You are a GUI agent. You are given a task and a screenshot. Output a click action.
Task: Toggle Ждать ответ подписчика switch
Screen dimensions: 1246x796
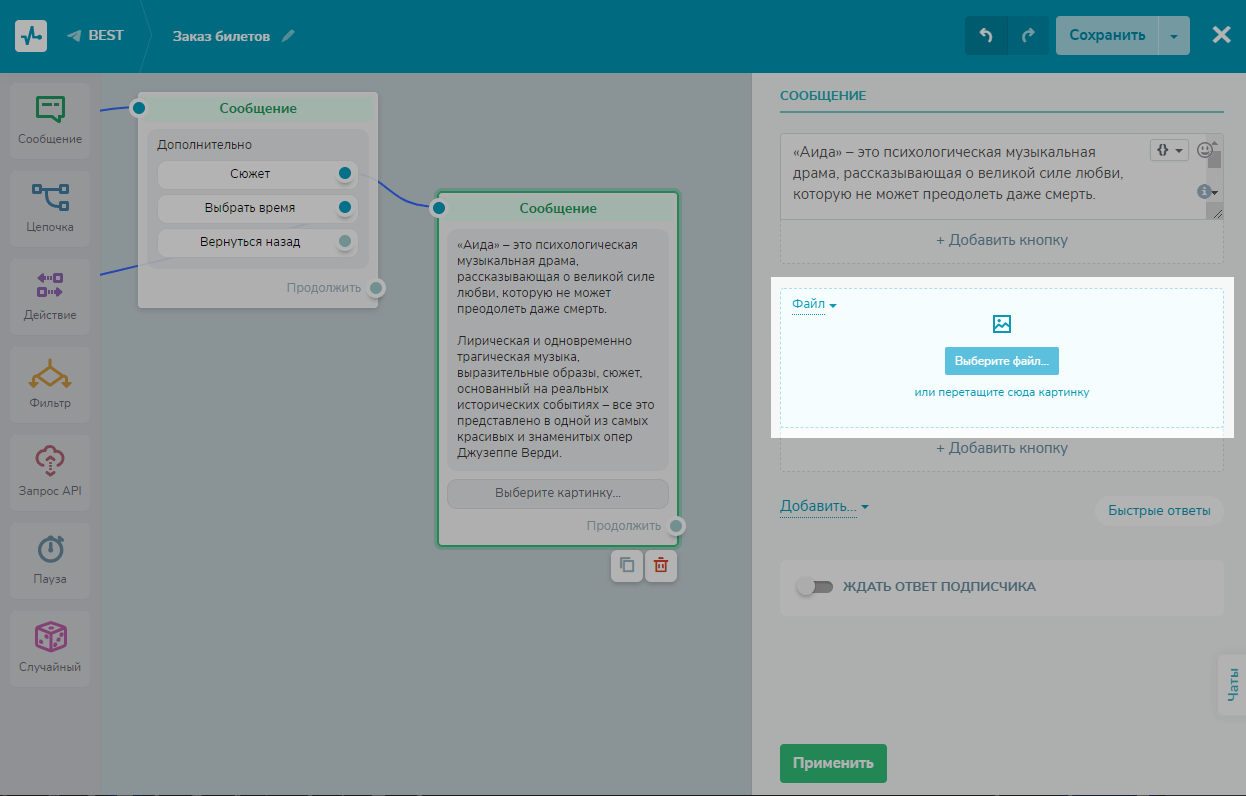point(814,587)
